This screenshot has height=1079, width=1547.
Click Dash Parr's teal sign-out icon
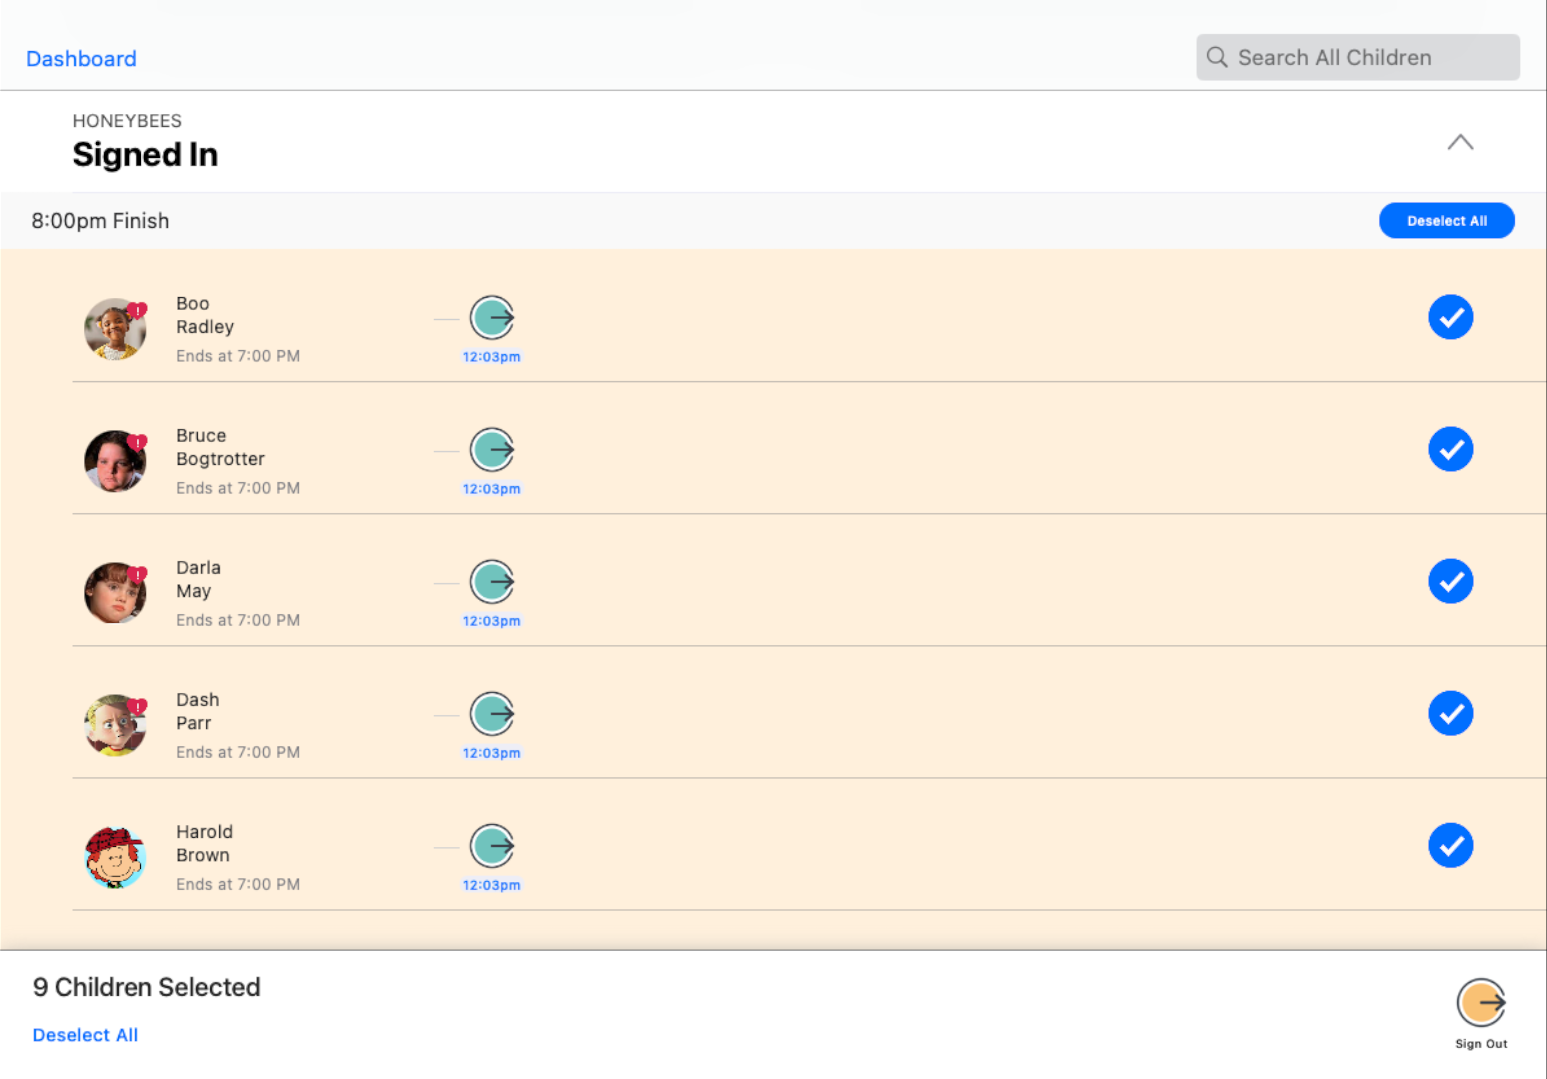click(x=492, y=714)
